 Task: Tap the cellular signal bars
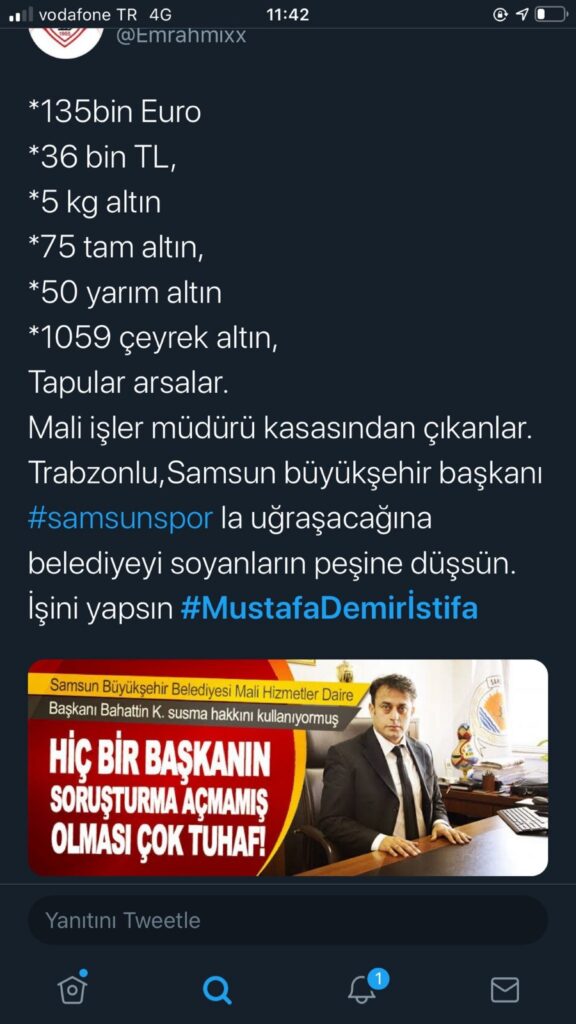click(x=21, y=14)
